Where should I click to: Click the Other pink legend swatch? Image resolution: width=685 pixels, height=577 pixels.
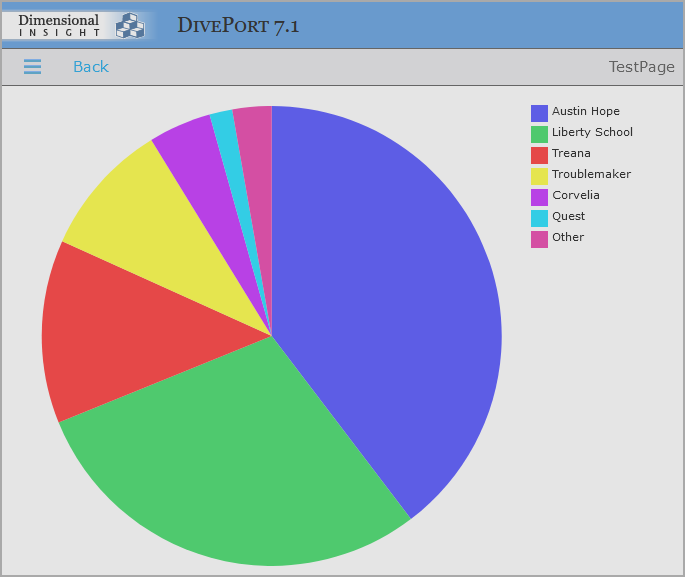[539, 238]
